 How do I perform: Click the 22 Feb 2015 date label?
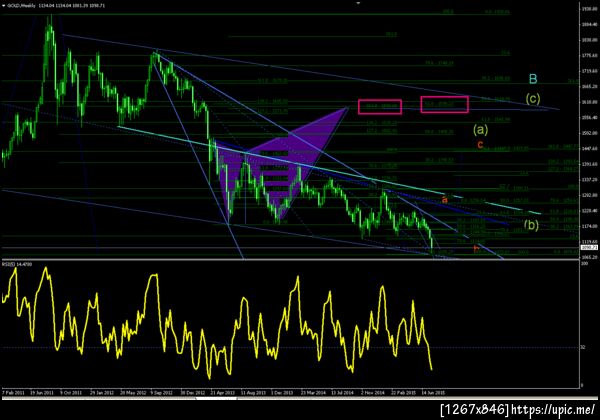pos(403,392)
